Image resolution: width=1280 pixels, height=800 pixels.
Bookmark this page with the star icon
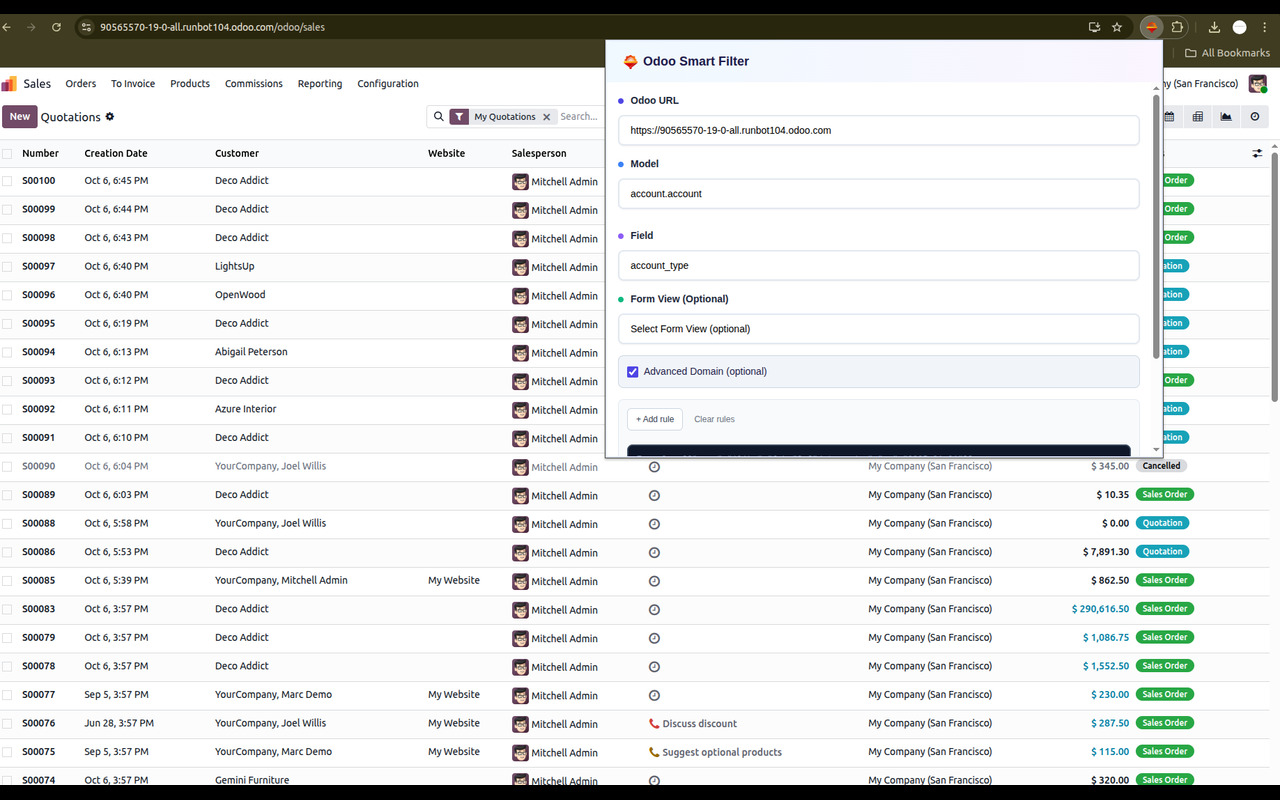[x=1117, y=27]
